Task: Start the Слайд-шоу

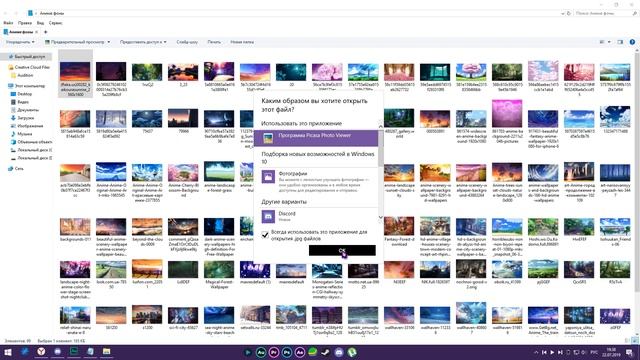Action: click(x=187, y=42)
